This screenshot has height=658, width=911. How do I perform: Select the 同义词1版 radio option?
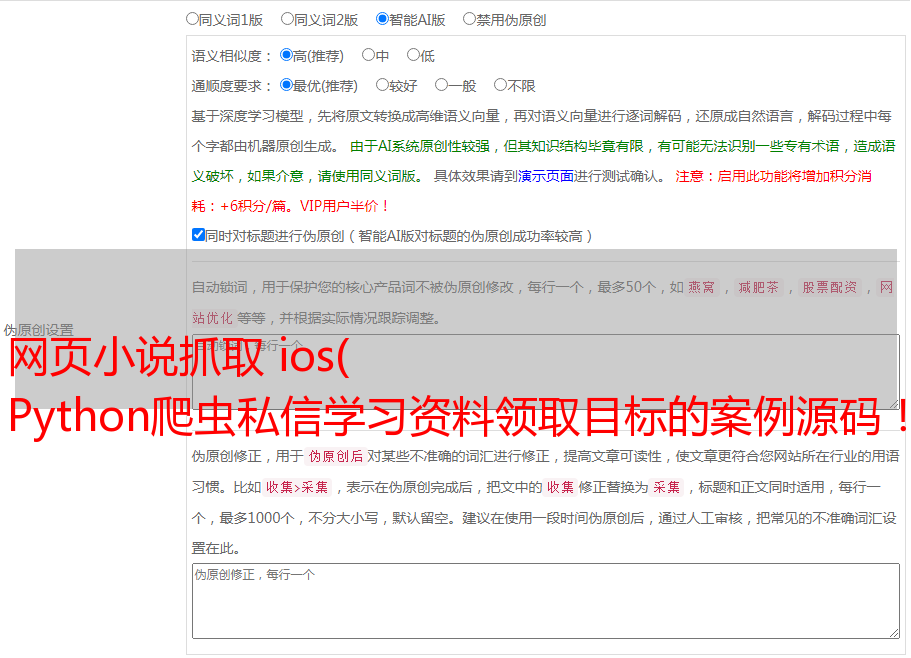192,19
